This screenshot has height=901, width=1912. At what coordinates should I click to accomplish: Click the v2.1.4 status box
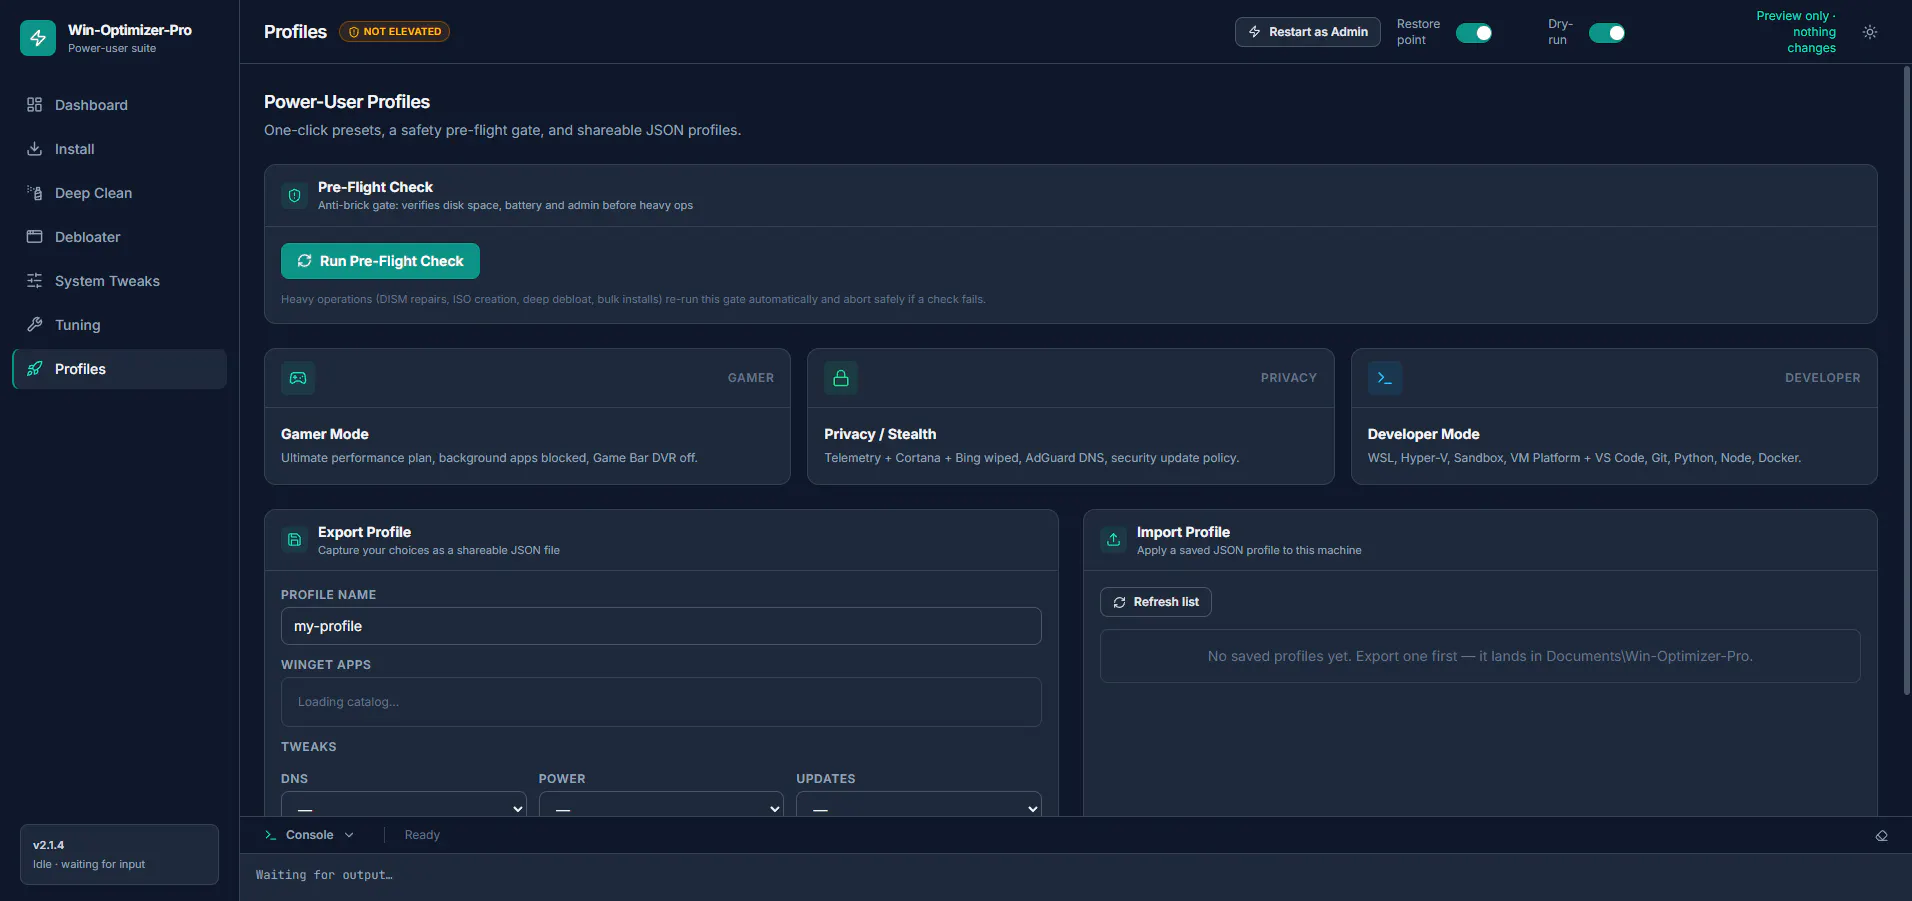pyautogui.click(x=119, y=854)
